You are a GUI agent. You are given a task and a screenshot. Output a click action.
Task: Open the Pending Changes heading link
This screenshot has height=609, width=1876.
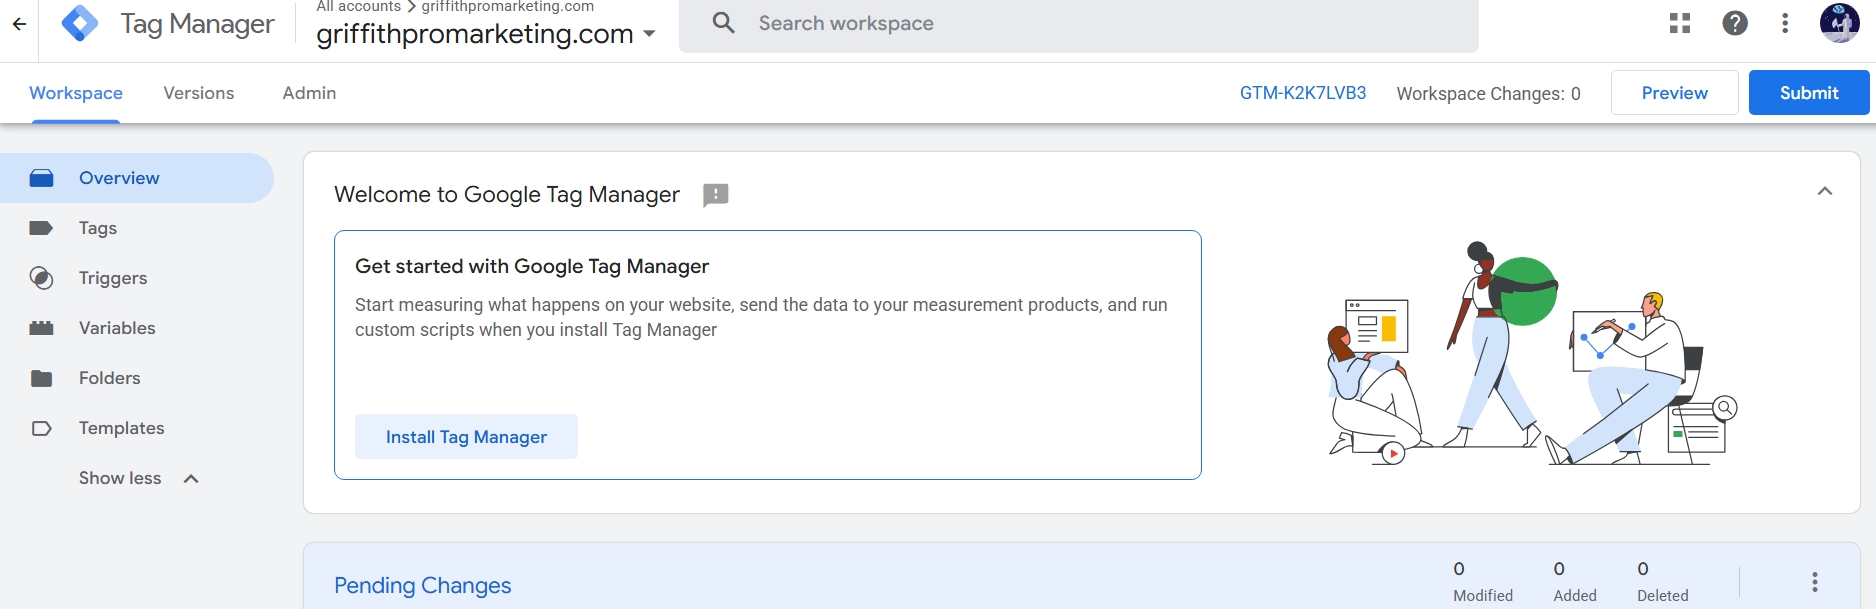422,586
